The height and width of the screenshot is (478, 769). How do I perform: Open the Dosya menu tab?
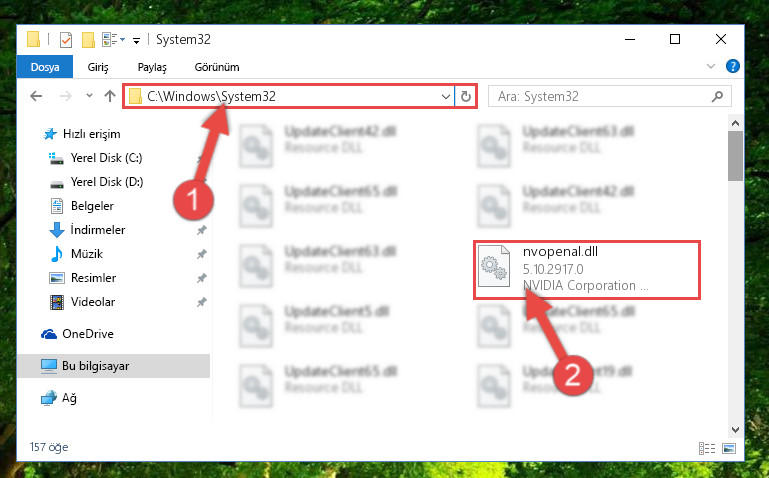point(45,67)
